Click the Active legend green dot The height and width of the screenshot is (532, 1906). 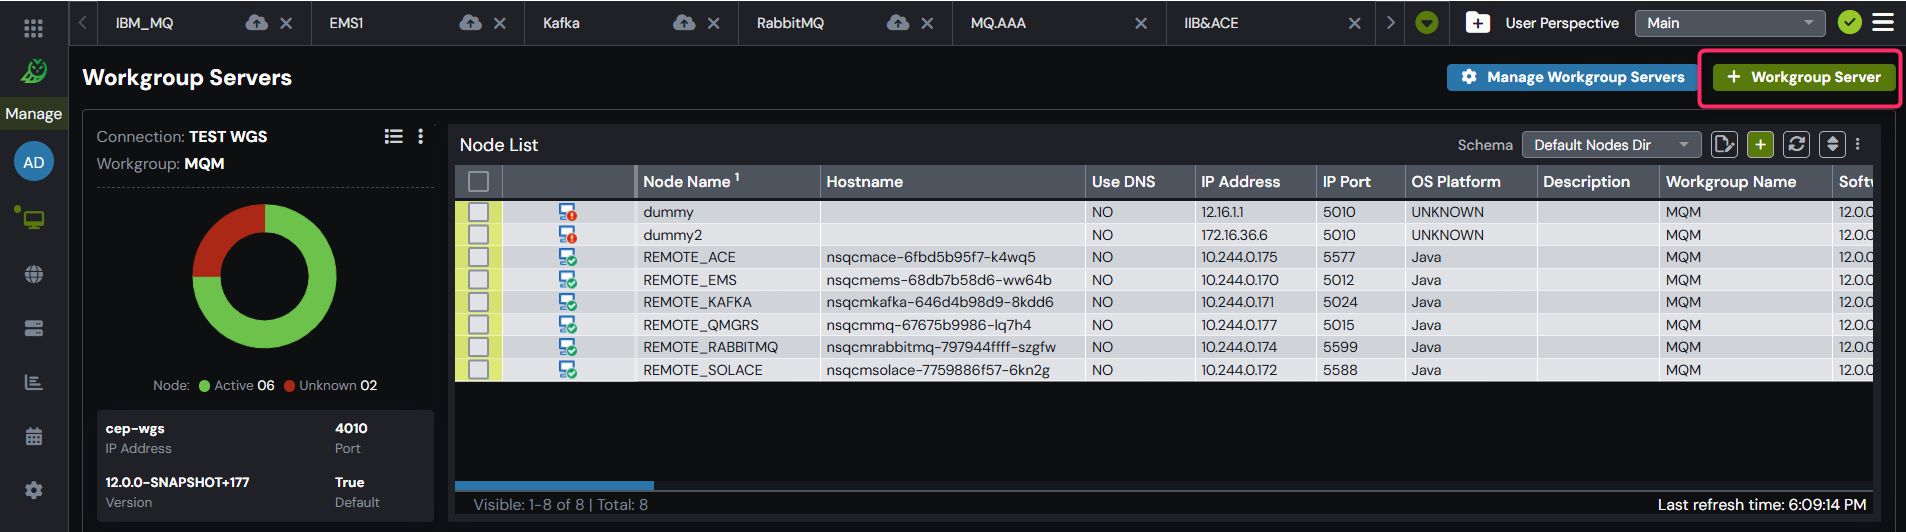(x=204, y=386)
